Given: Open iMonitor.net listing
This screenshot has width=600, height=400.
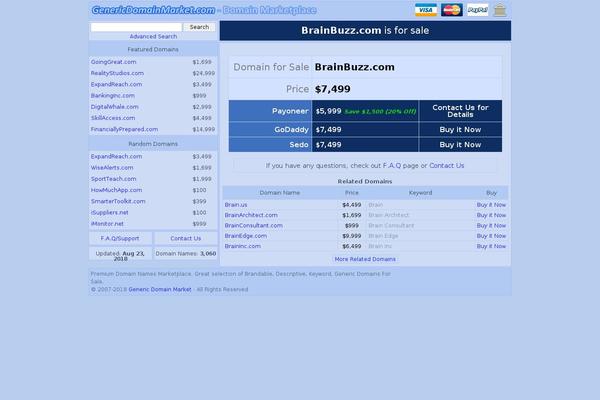Looking at the screenshot, I should (107, 224).
